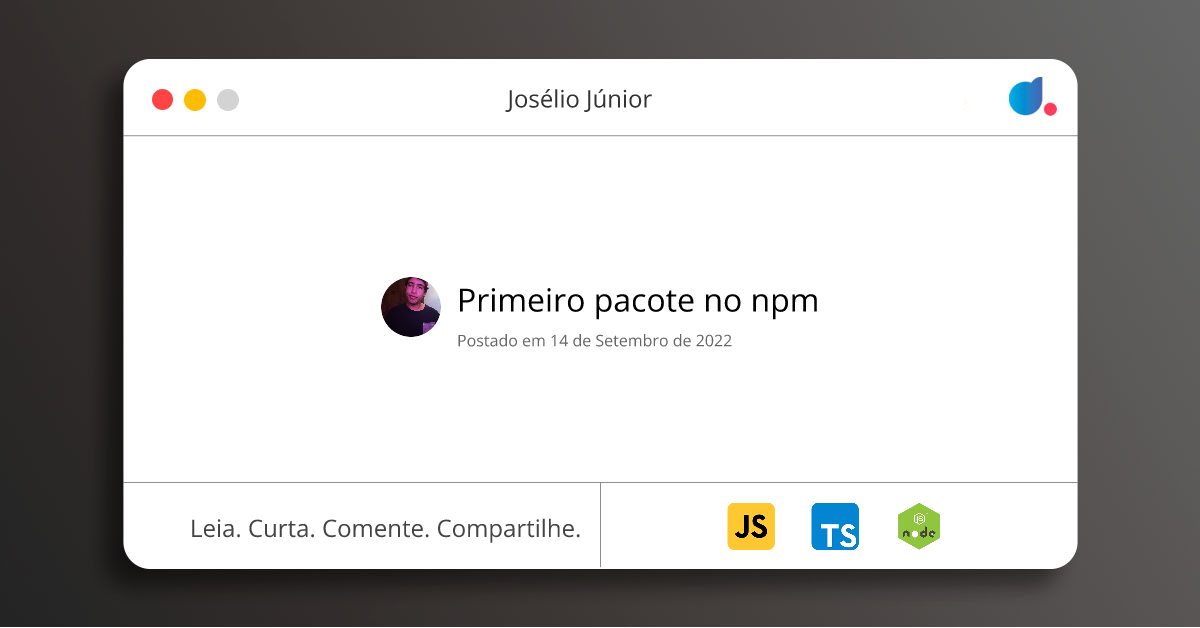The width and height of the screenshot is (1200, 628).
Task: Select the Postado em 14 de Setembro date text
Action: click(594, 340)
